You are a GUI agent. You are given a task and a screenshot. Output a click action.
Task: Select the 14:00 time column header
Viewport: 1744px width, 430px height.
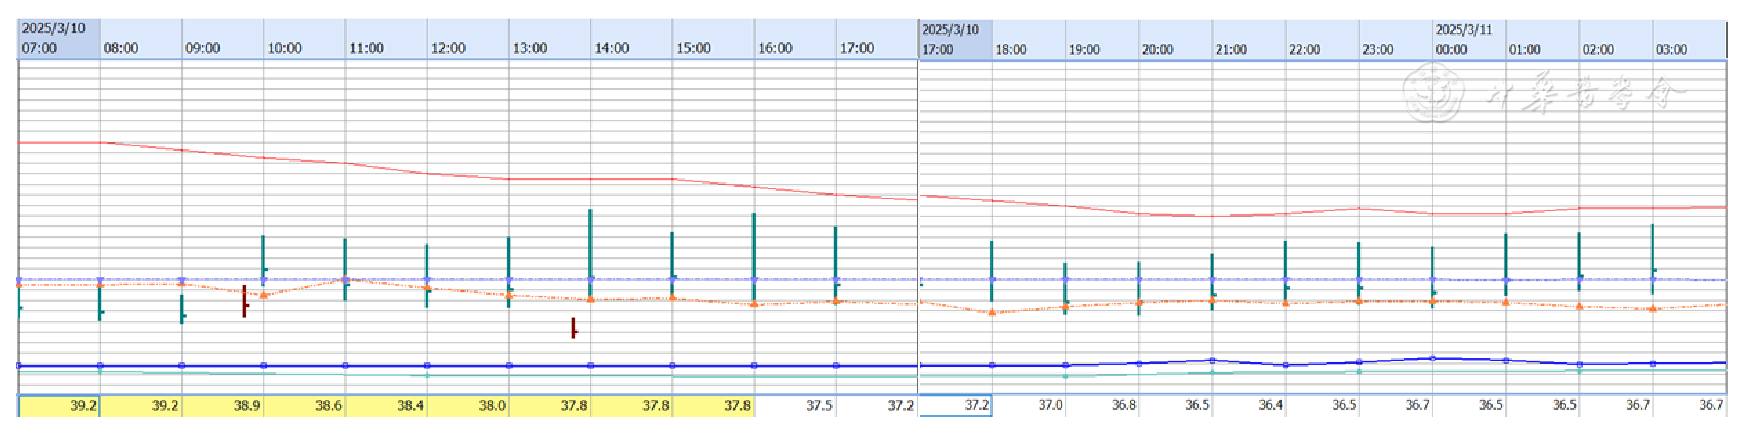coord(631,39)
